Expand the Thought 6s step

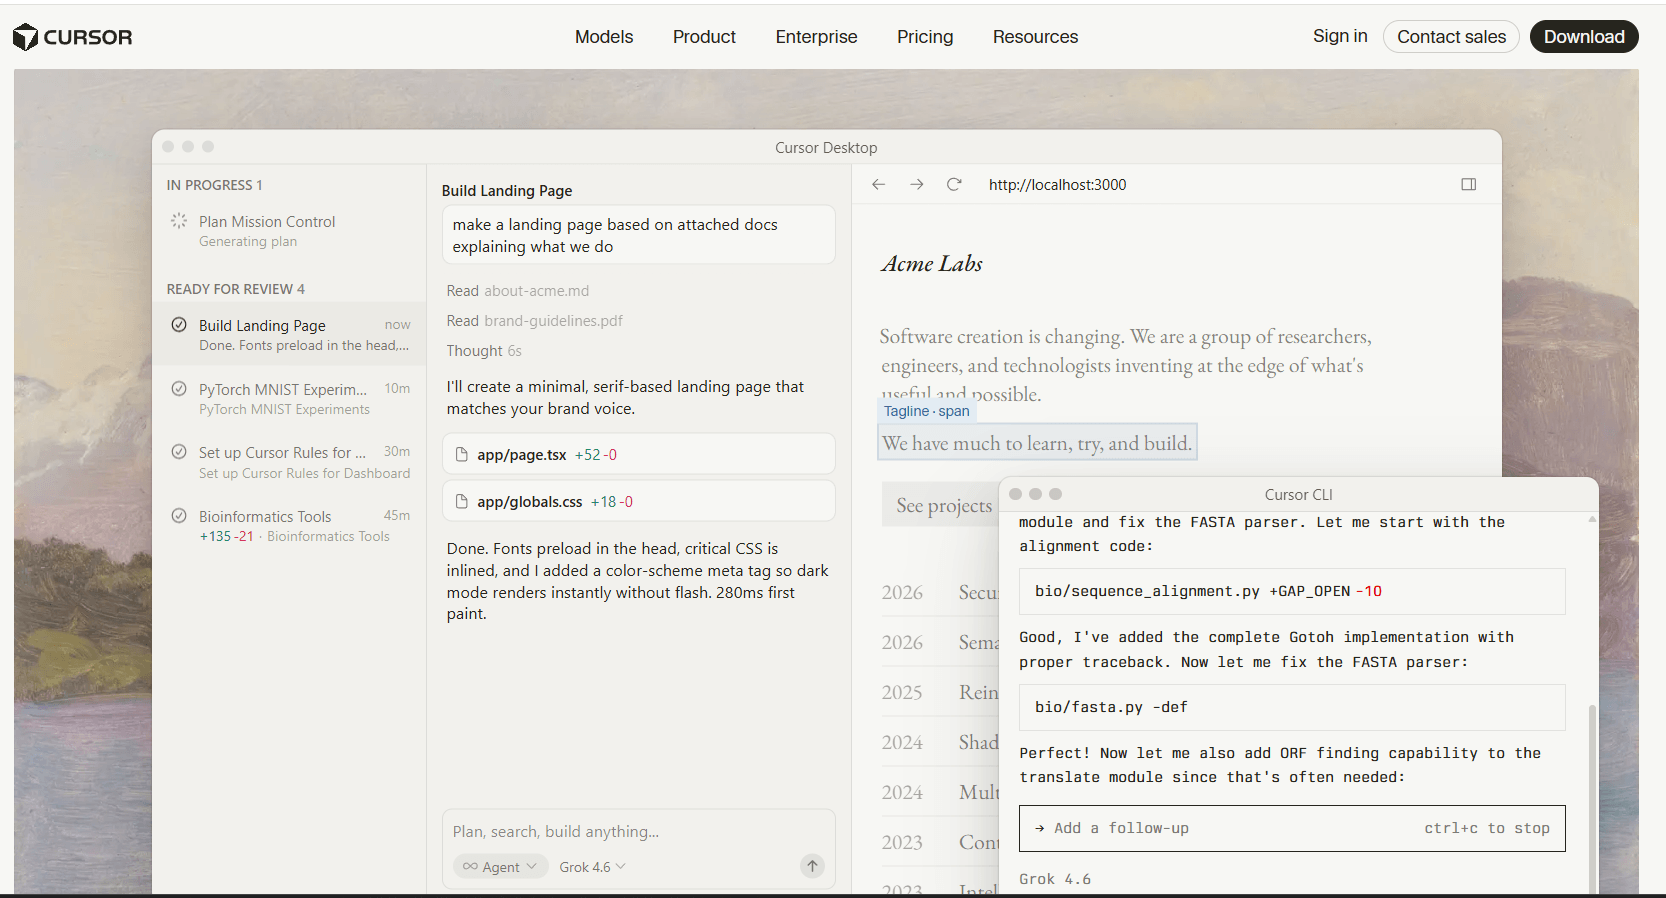click(x=484, y=351)
